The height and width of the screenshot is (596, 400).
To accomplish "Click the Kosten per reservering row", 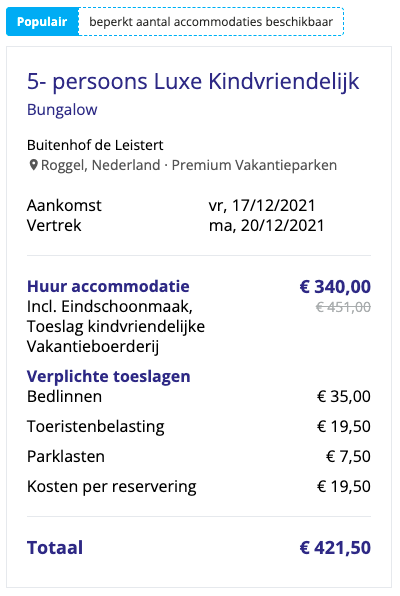I will point(199,487).
